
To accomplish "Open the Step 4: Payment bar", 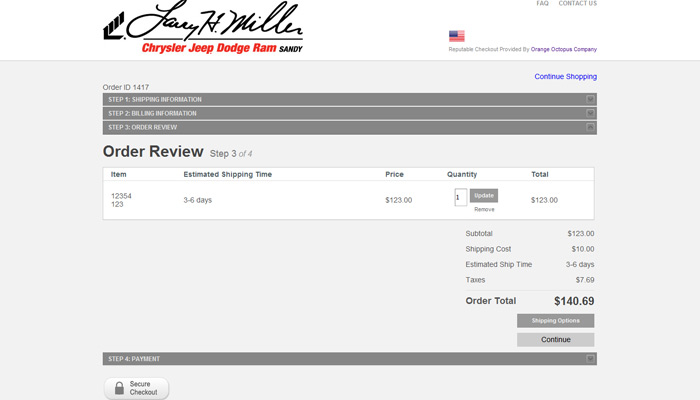I will pyautogui.click(x=350, y=358).
